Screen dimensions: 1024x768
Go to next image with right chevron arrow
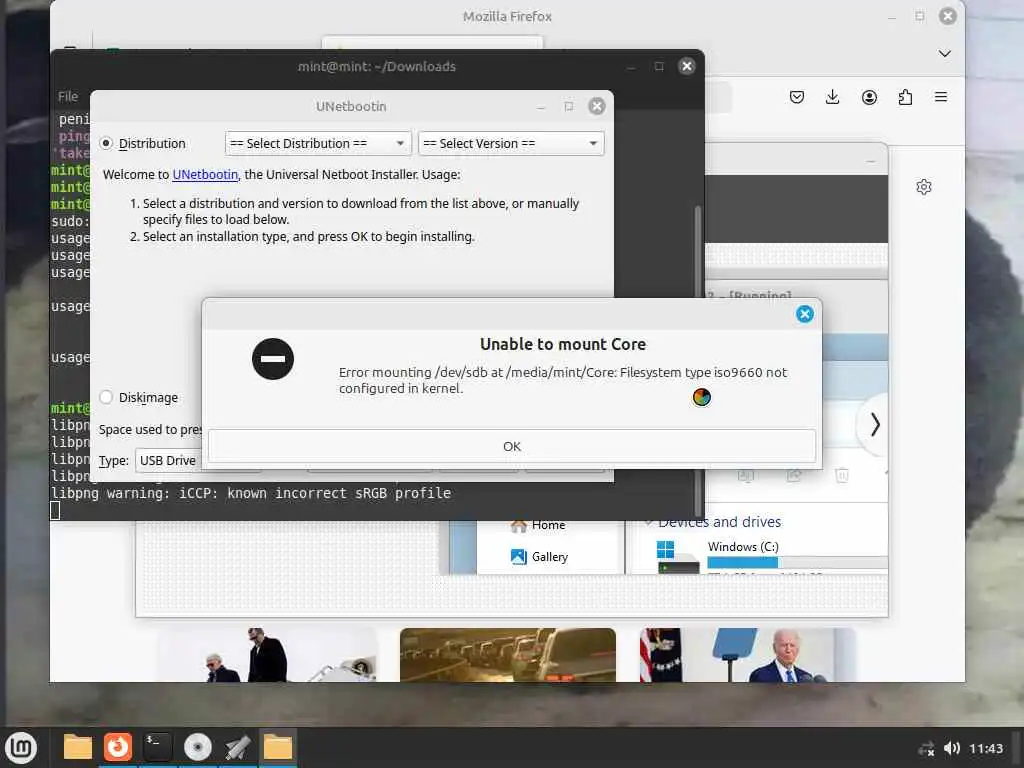(x=875, y=424)
